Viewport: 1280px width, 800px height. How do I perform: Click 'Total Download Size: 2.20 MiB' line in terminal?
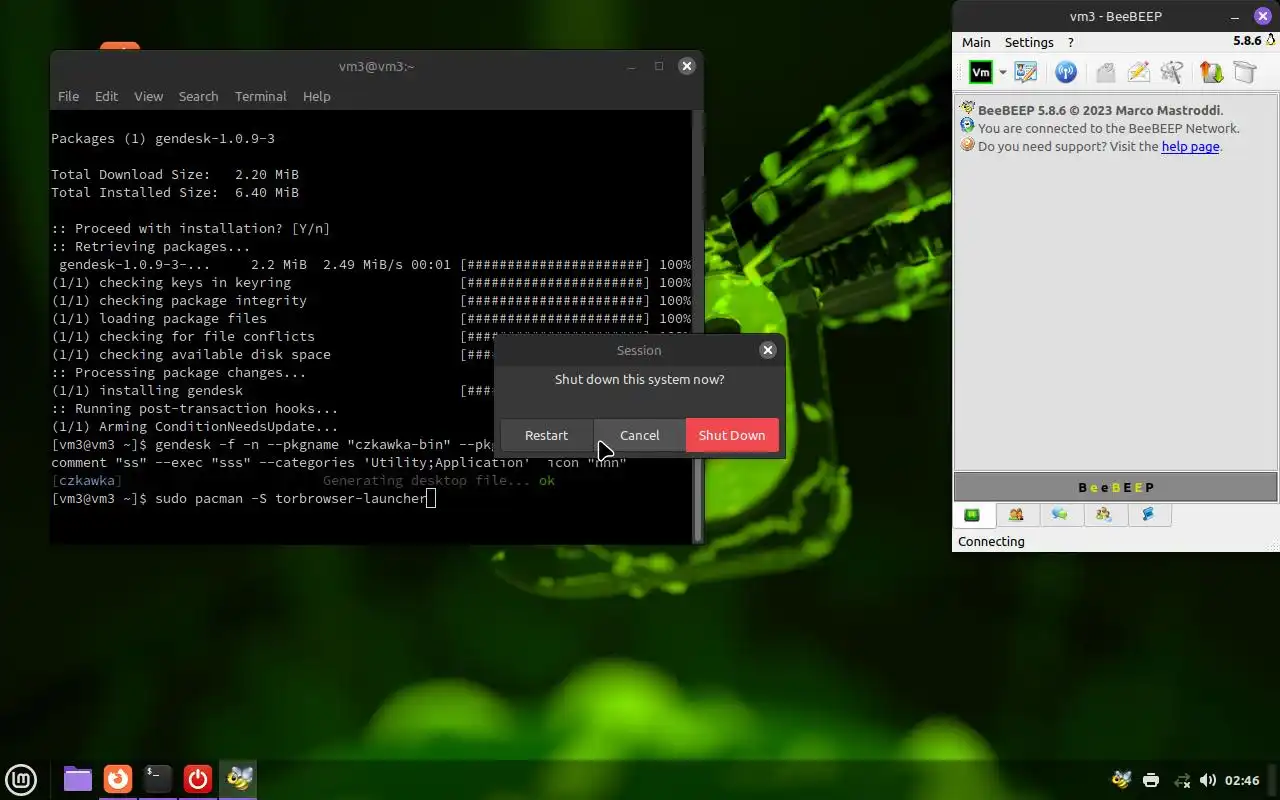(175, 174)
